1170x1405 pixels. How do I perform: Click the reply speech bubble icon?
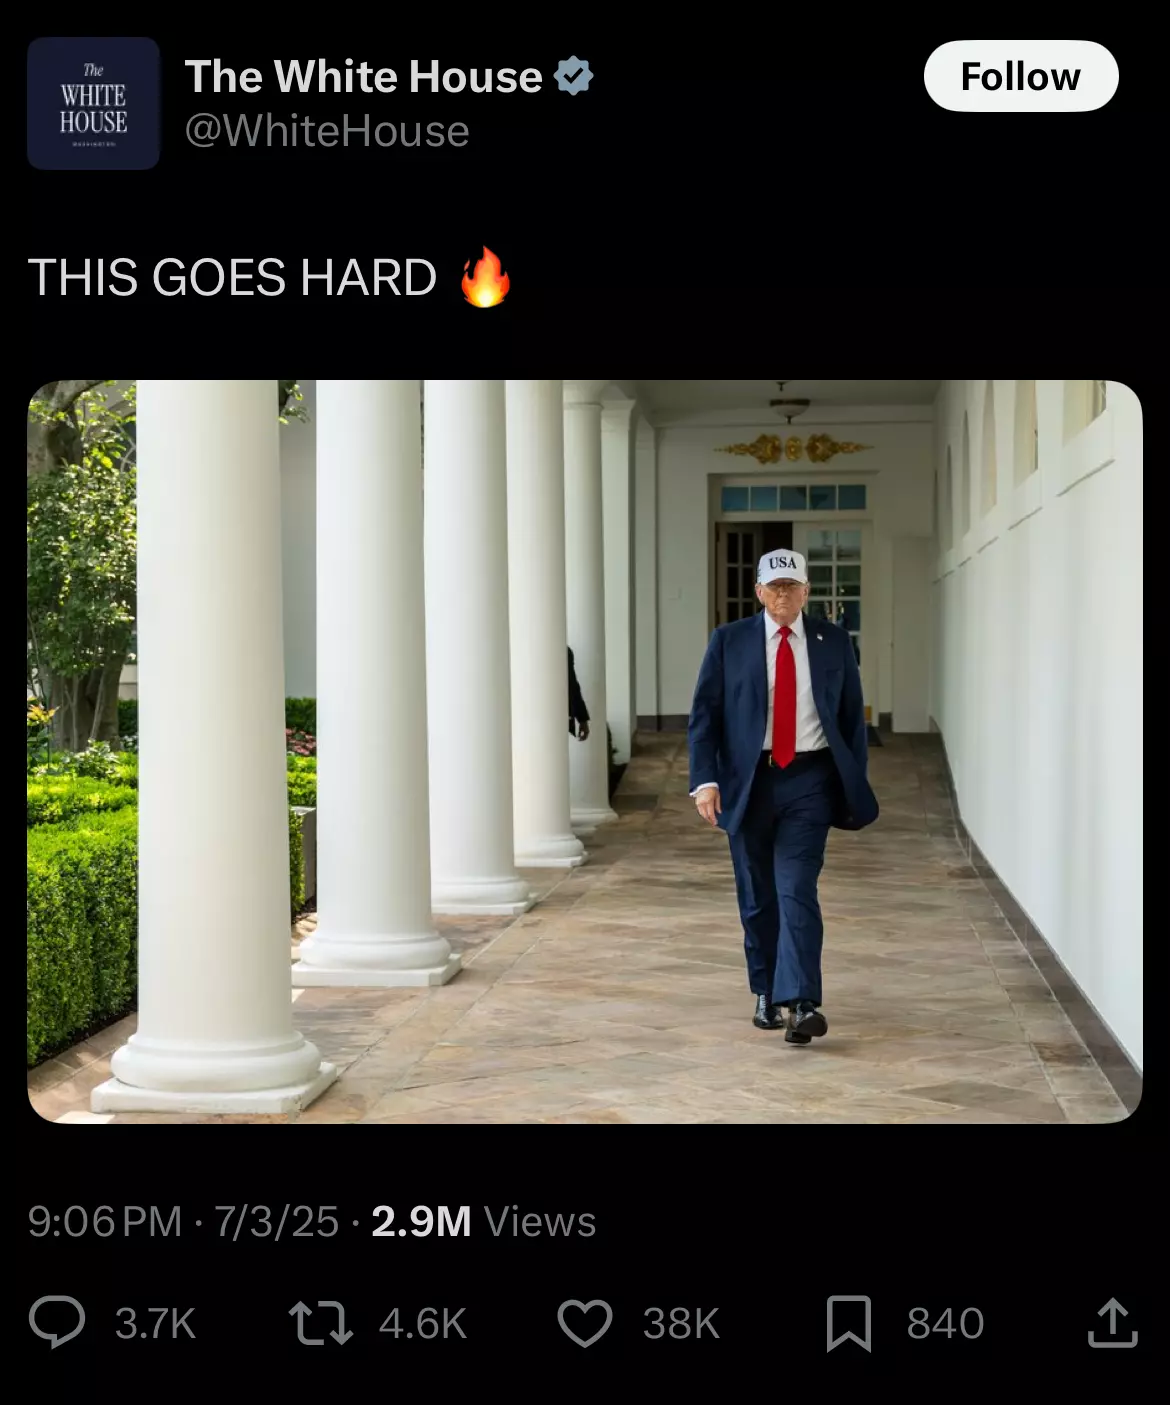[57, 1322]
